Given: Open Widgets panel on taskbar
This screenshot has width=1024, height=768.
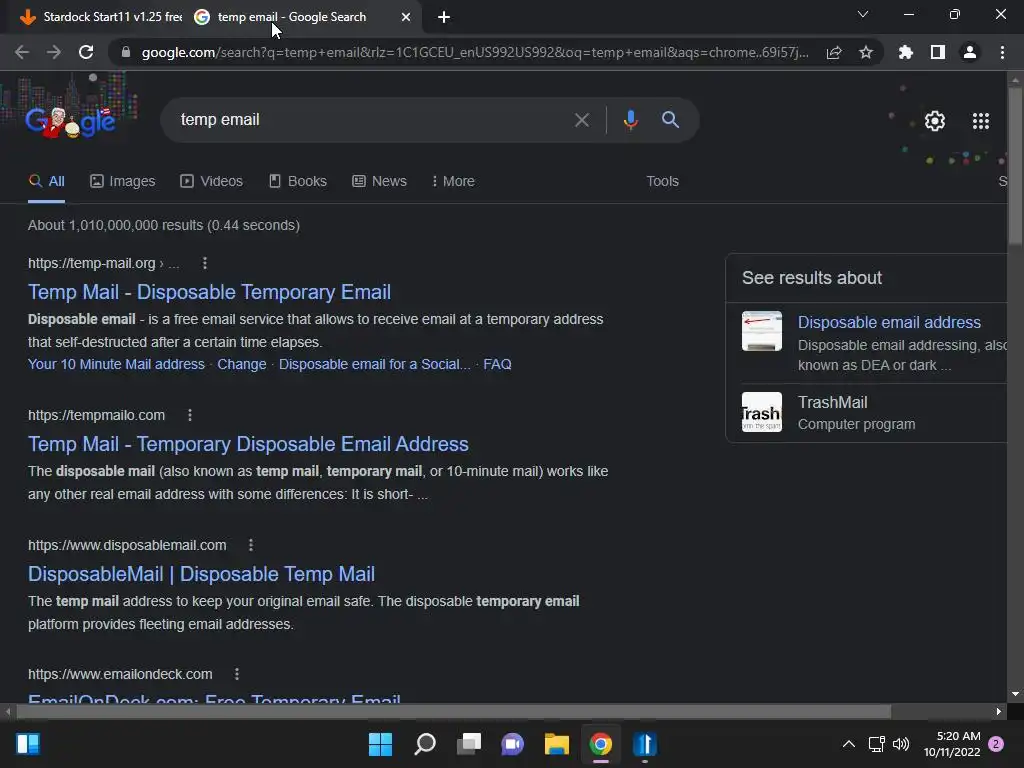Looking at the screenshot, I should tap(28, 744).
